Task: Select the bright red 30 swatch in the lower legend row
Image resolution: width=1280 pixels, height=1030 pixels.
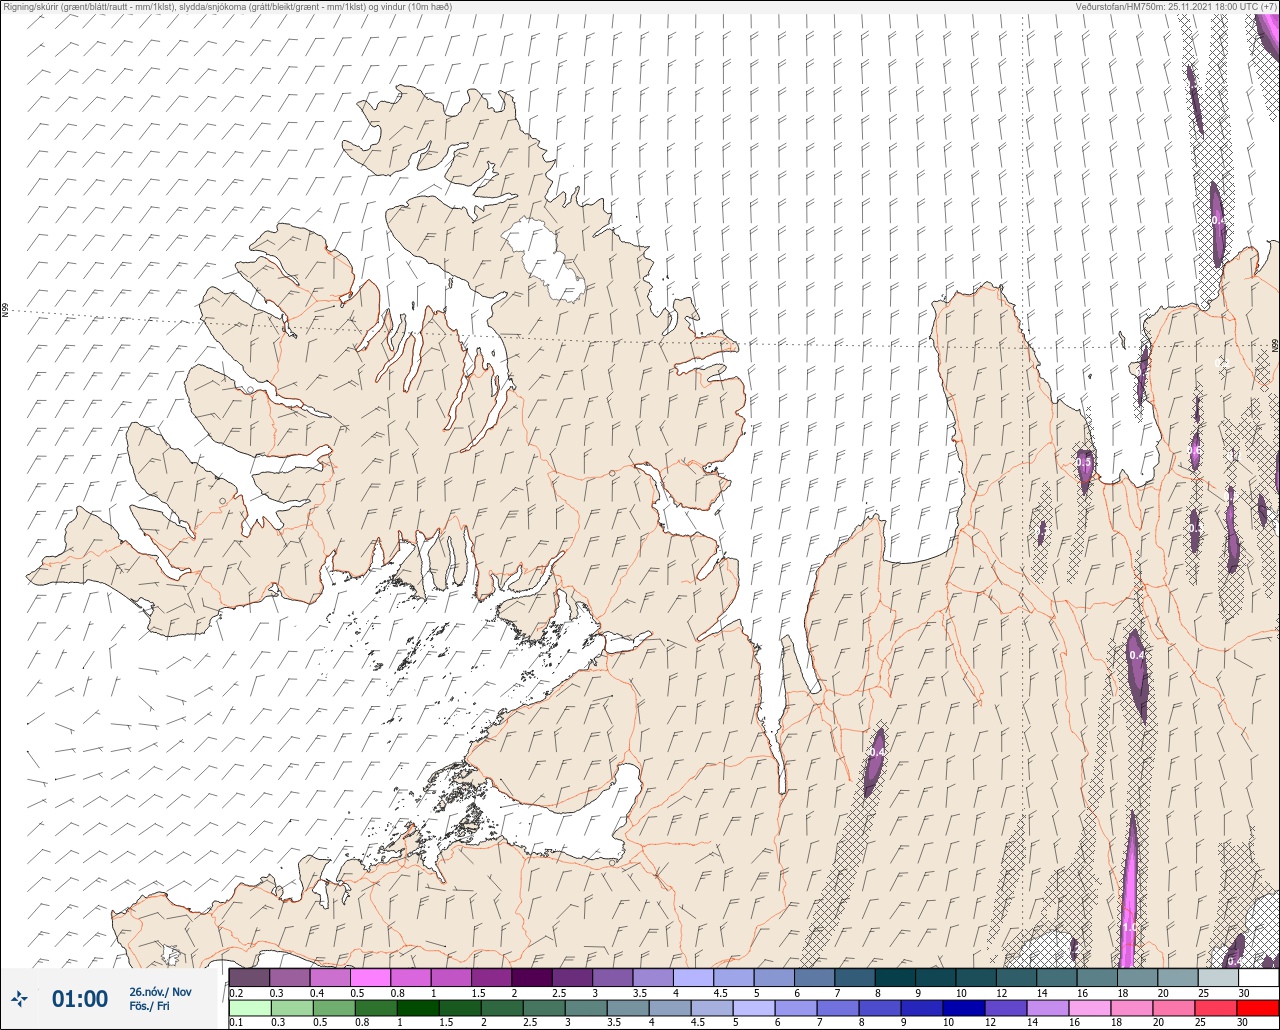Action: point(1257,1008)
